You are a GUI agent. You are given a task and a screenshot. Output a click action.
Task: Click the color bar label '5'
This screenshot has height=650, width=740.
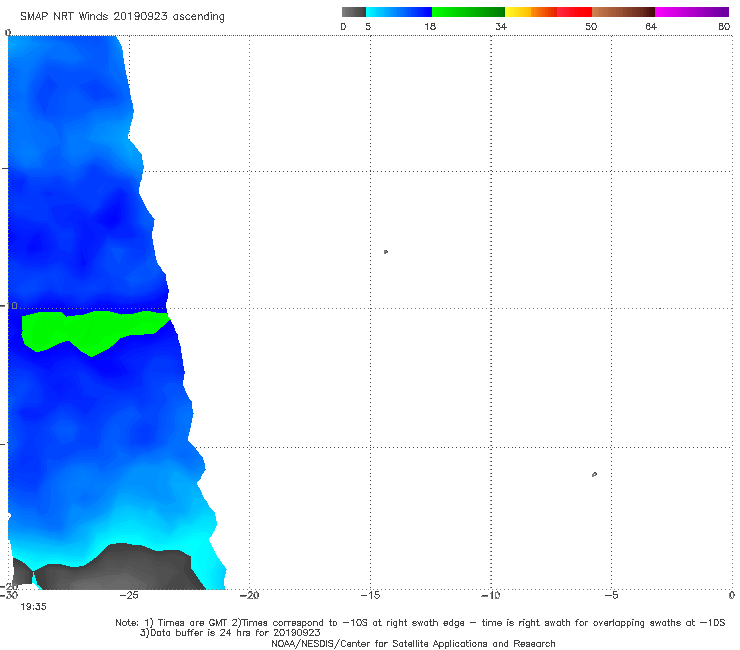pos(368,26)
